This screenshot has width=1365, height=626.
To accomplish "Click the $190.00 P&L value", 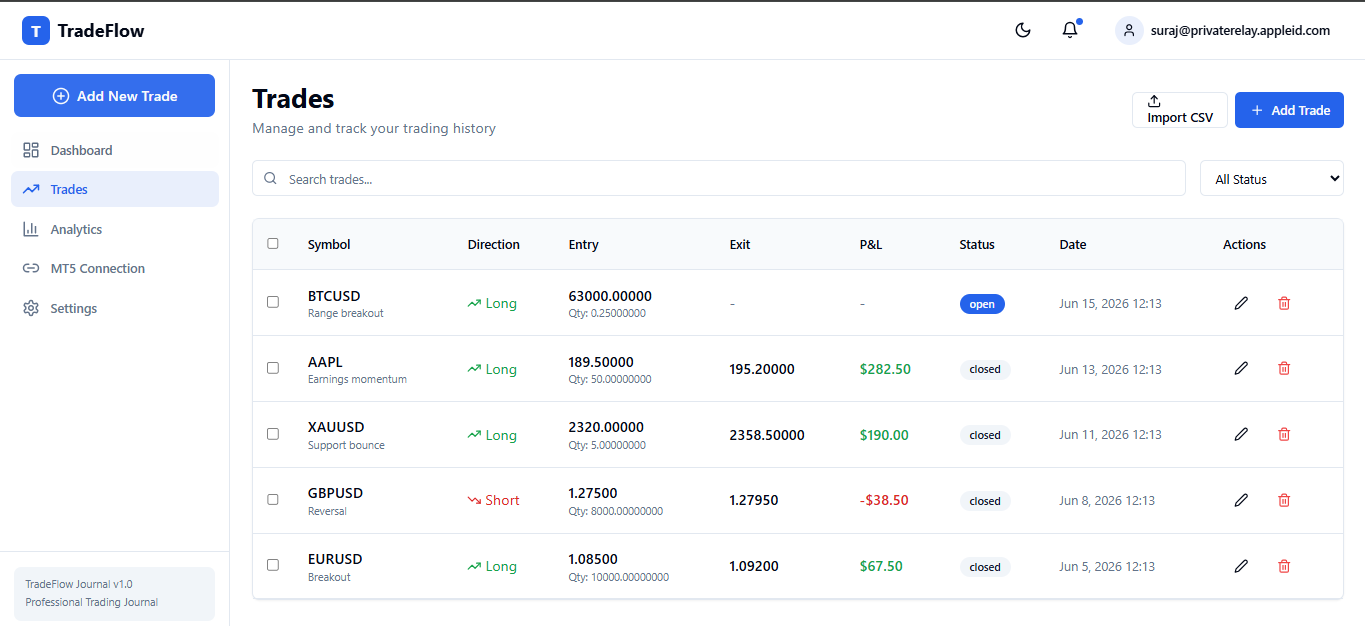I will click(884, 435).
